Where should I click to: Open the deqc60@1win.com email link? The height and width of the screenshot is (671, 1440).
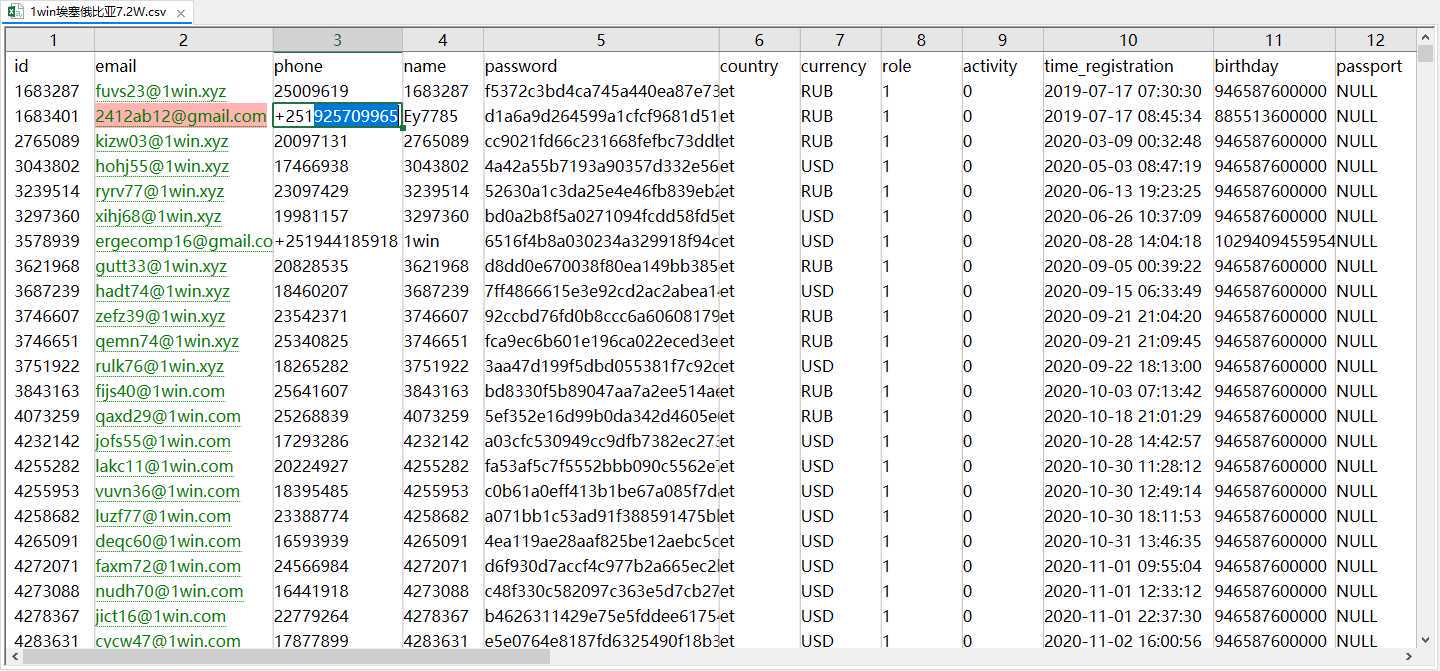pyautogui.click(x=168, y=541)
